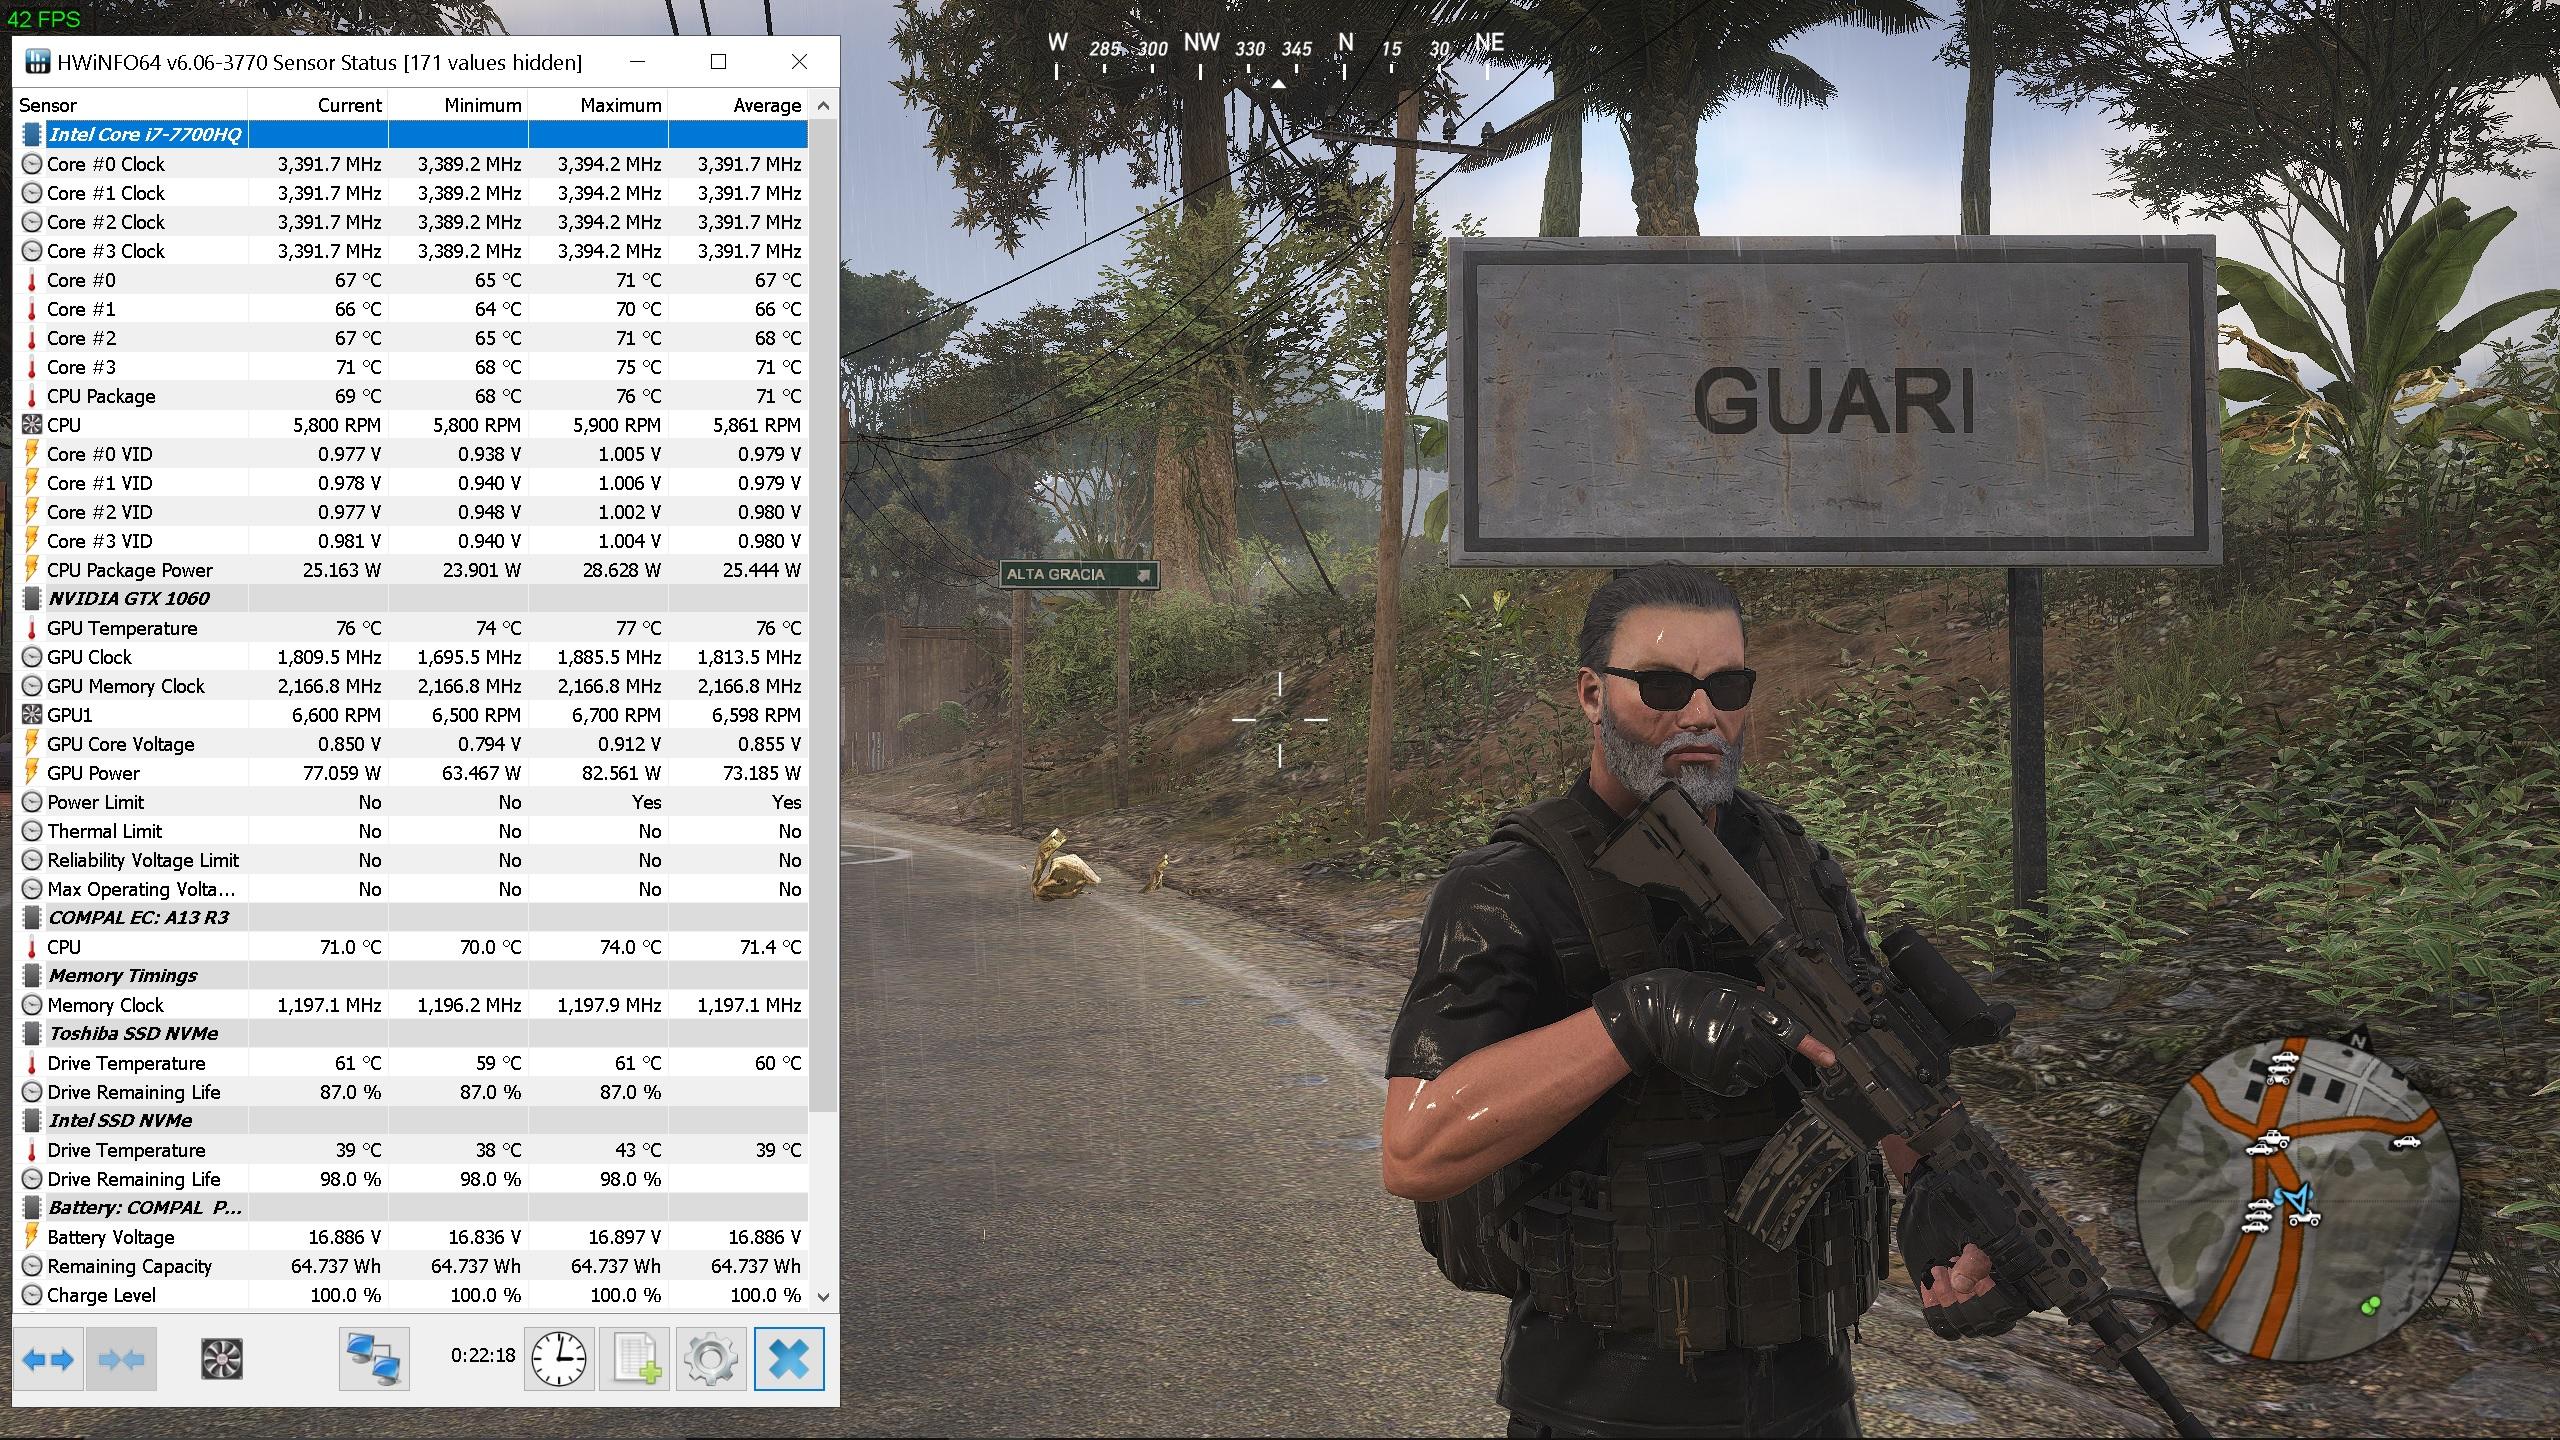Select the Intel Core i7-7700HQ group row
Image resolution: width=2560 pixels, height=1440 pixels.
click(x=145, y=134)
